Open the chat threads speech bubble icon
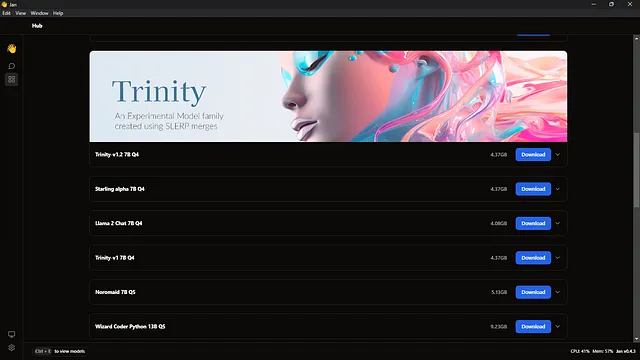640x360 pixels. point(11,66)
